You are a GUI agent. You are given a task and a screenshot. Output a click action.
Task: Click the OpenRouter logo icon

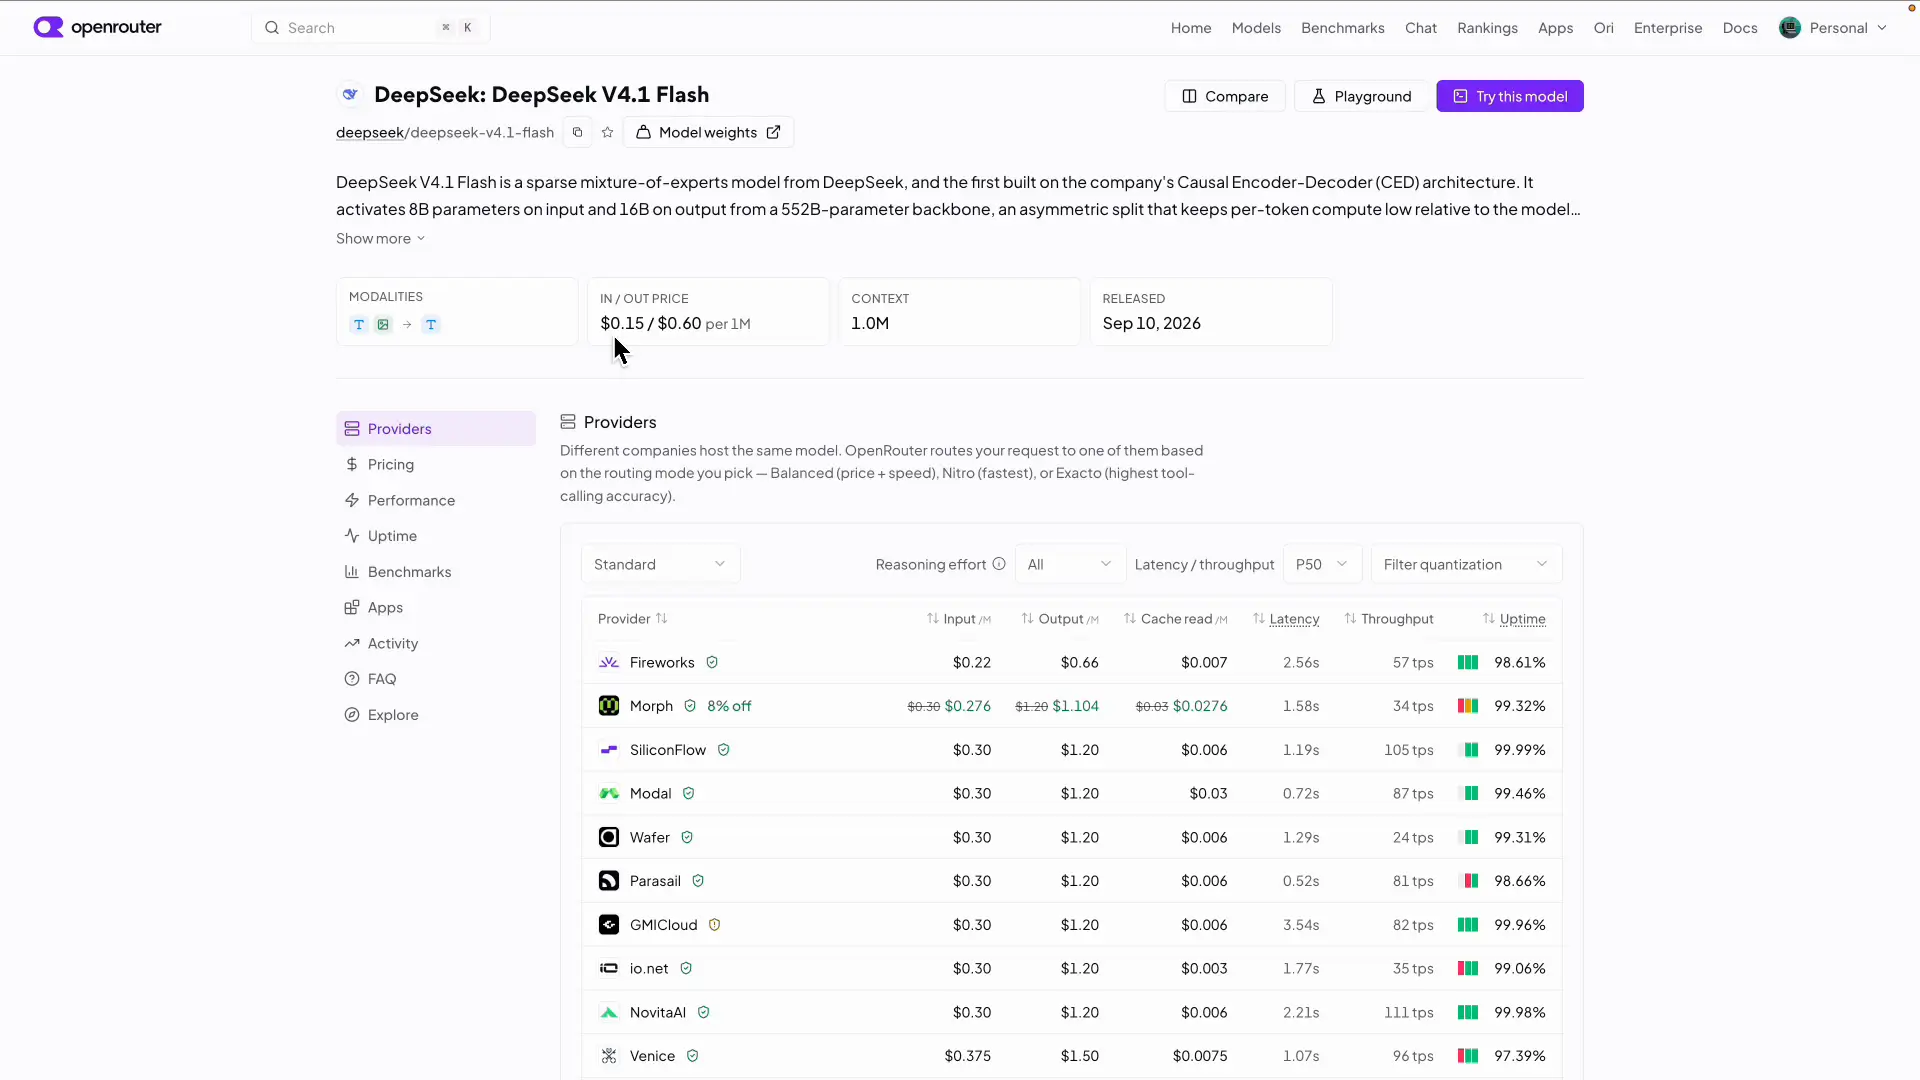pos(48,27)
